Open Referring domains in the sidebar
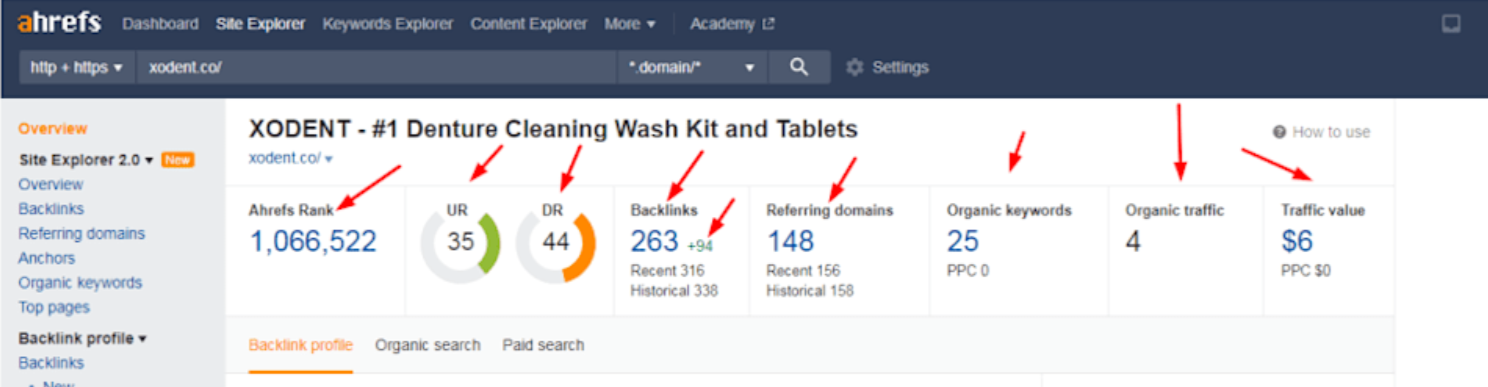The width and height of the screenshot is (1488, 387). 81,233
